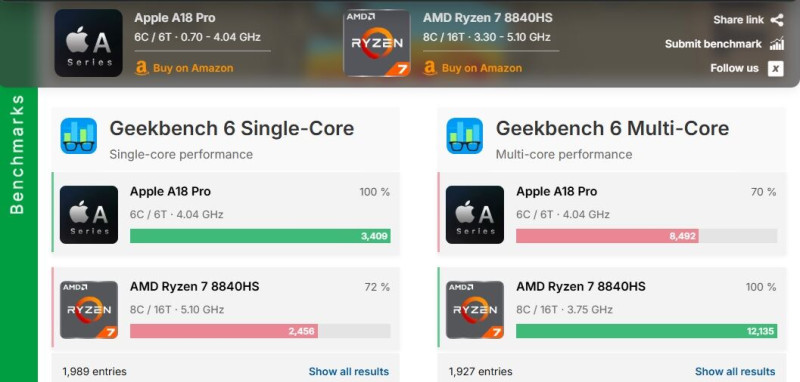Click the Amazon icon under Ryzen 7 8840HS

click(430, 68)
